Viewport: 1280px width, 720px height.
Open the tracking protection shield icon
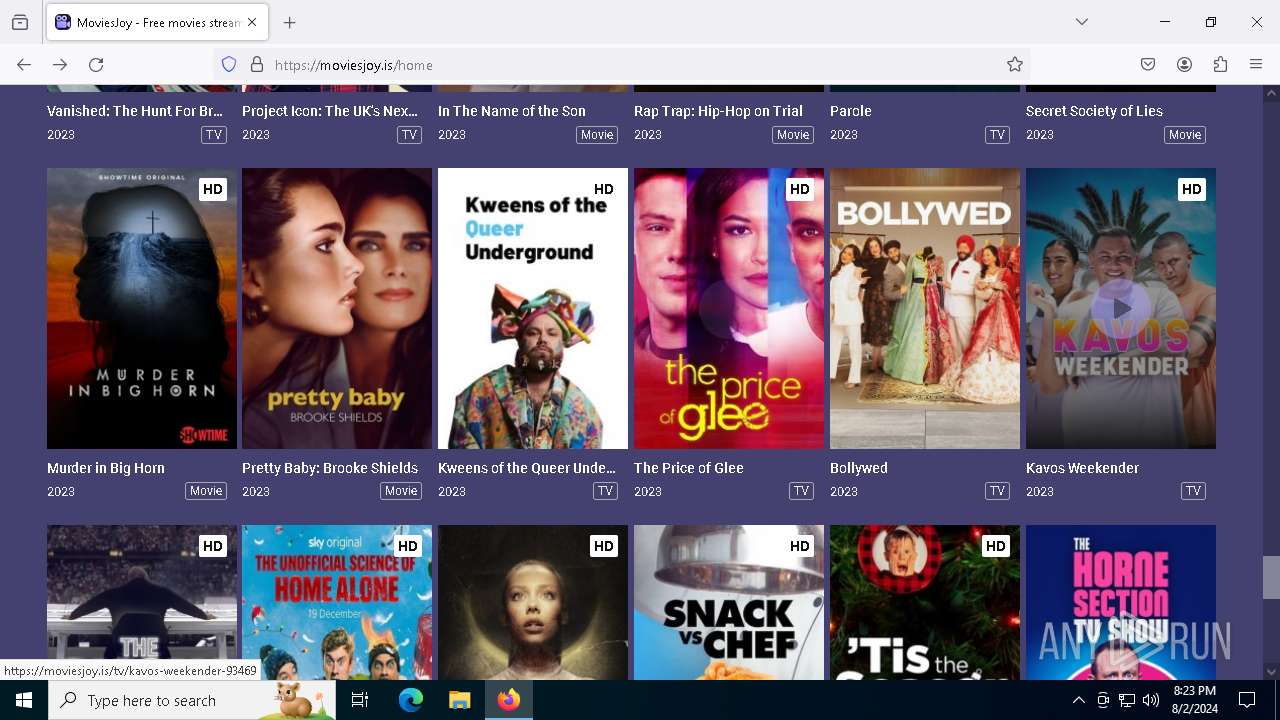[x=229, y=65]
